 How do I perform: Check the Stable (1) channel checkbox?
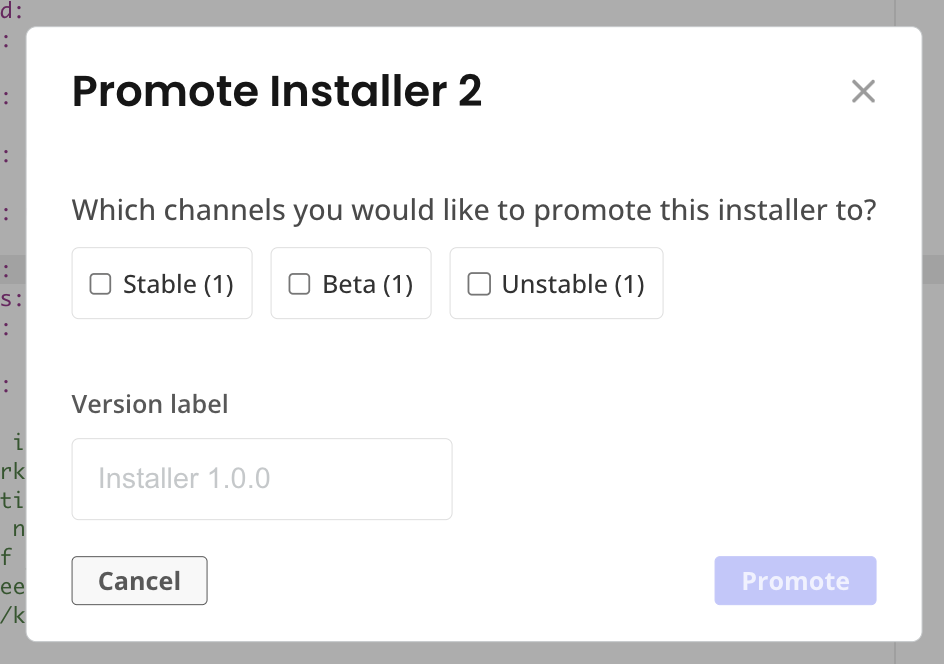(x=99, y=284)
